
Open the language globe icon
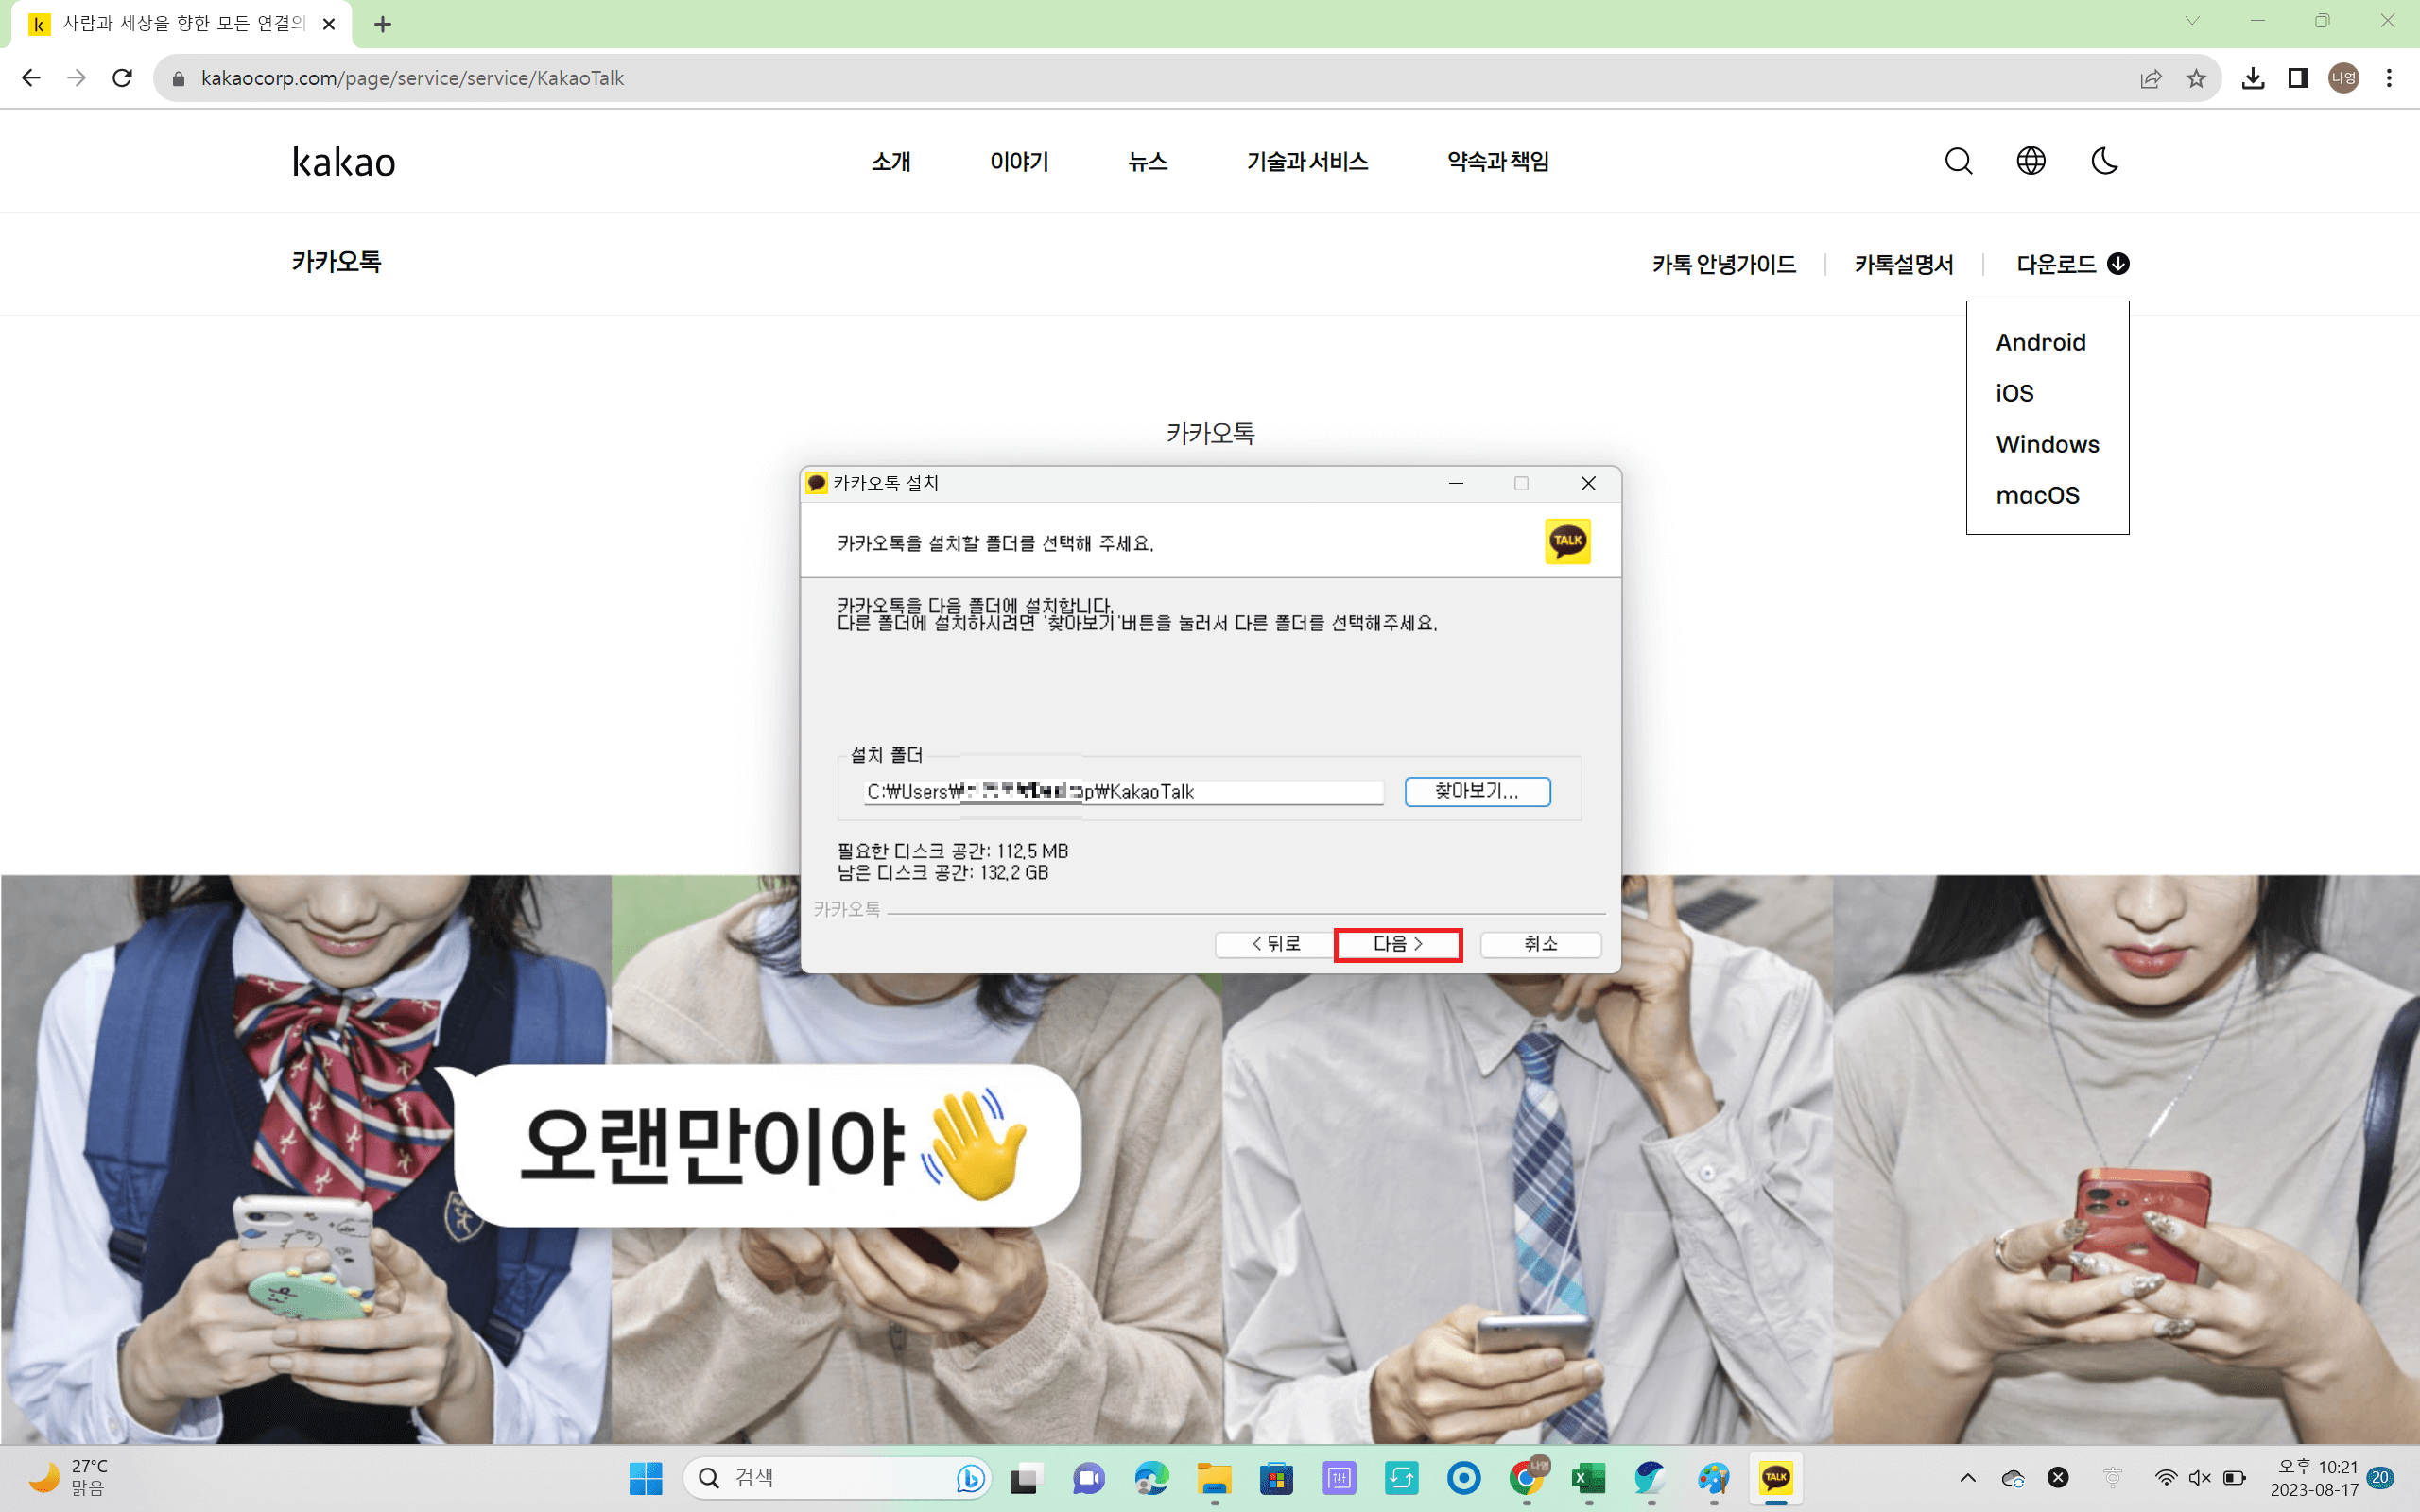click(2030, 161)
